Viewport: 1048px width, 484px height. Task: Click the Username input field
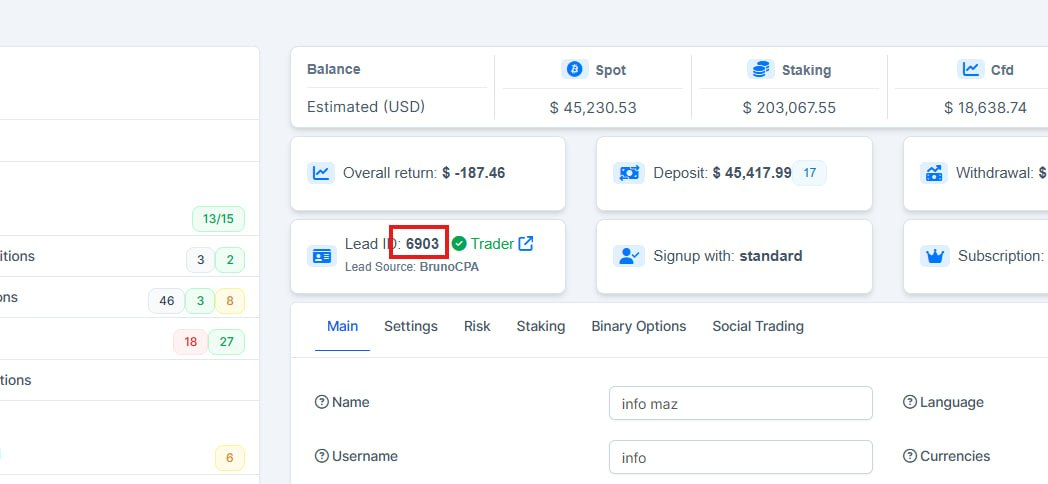tap(741, 457)
